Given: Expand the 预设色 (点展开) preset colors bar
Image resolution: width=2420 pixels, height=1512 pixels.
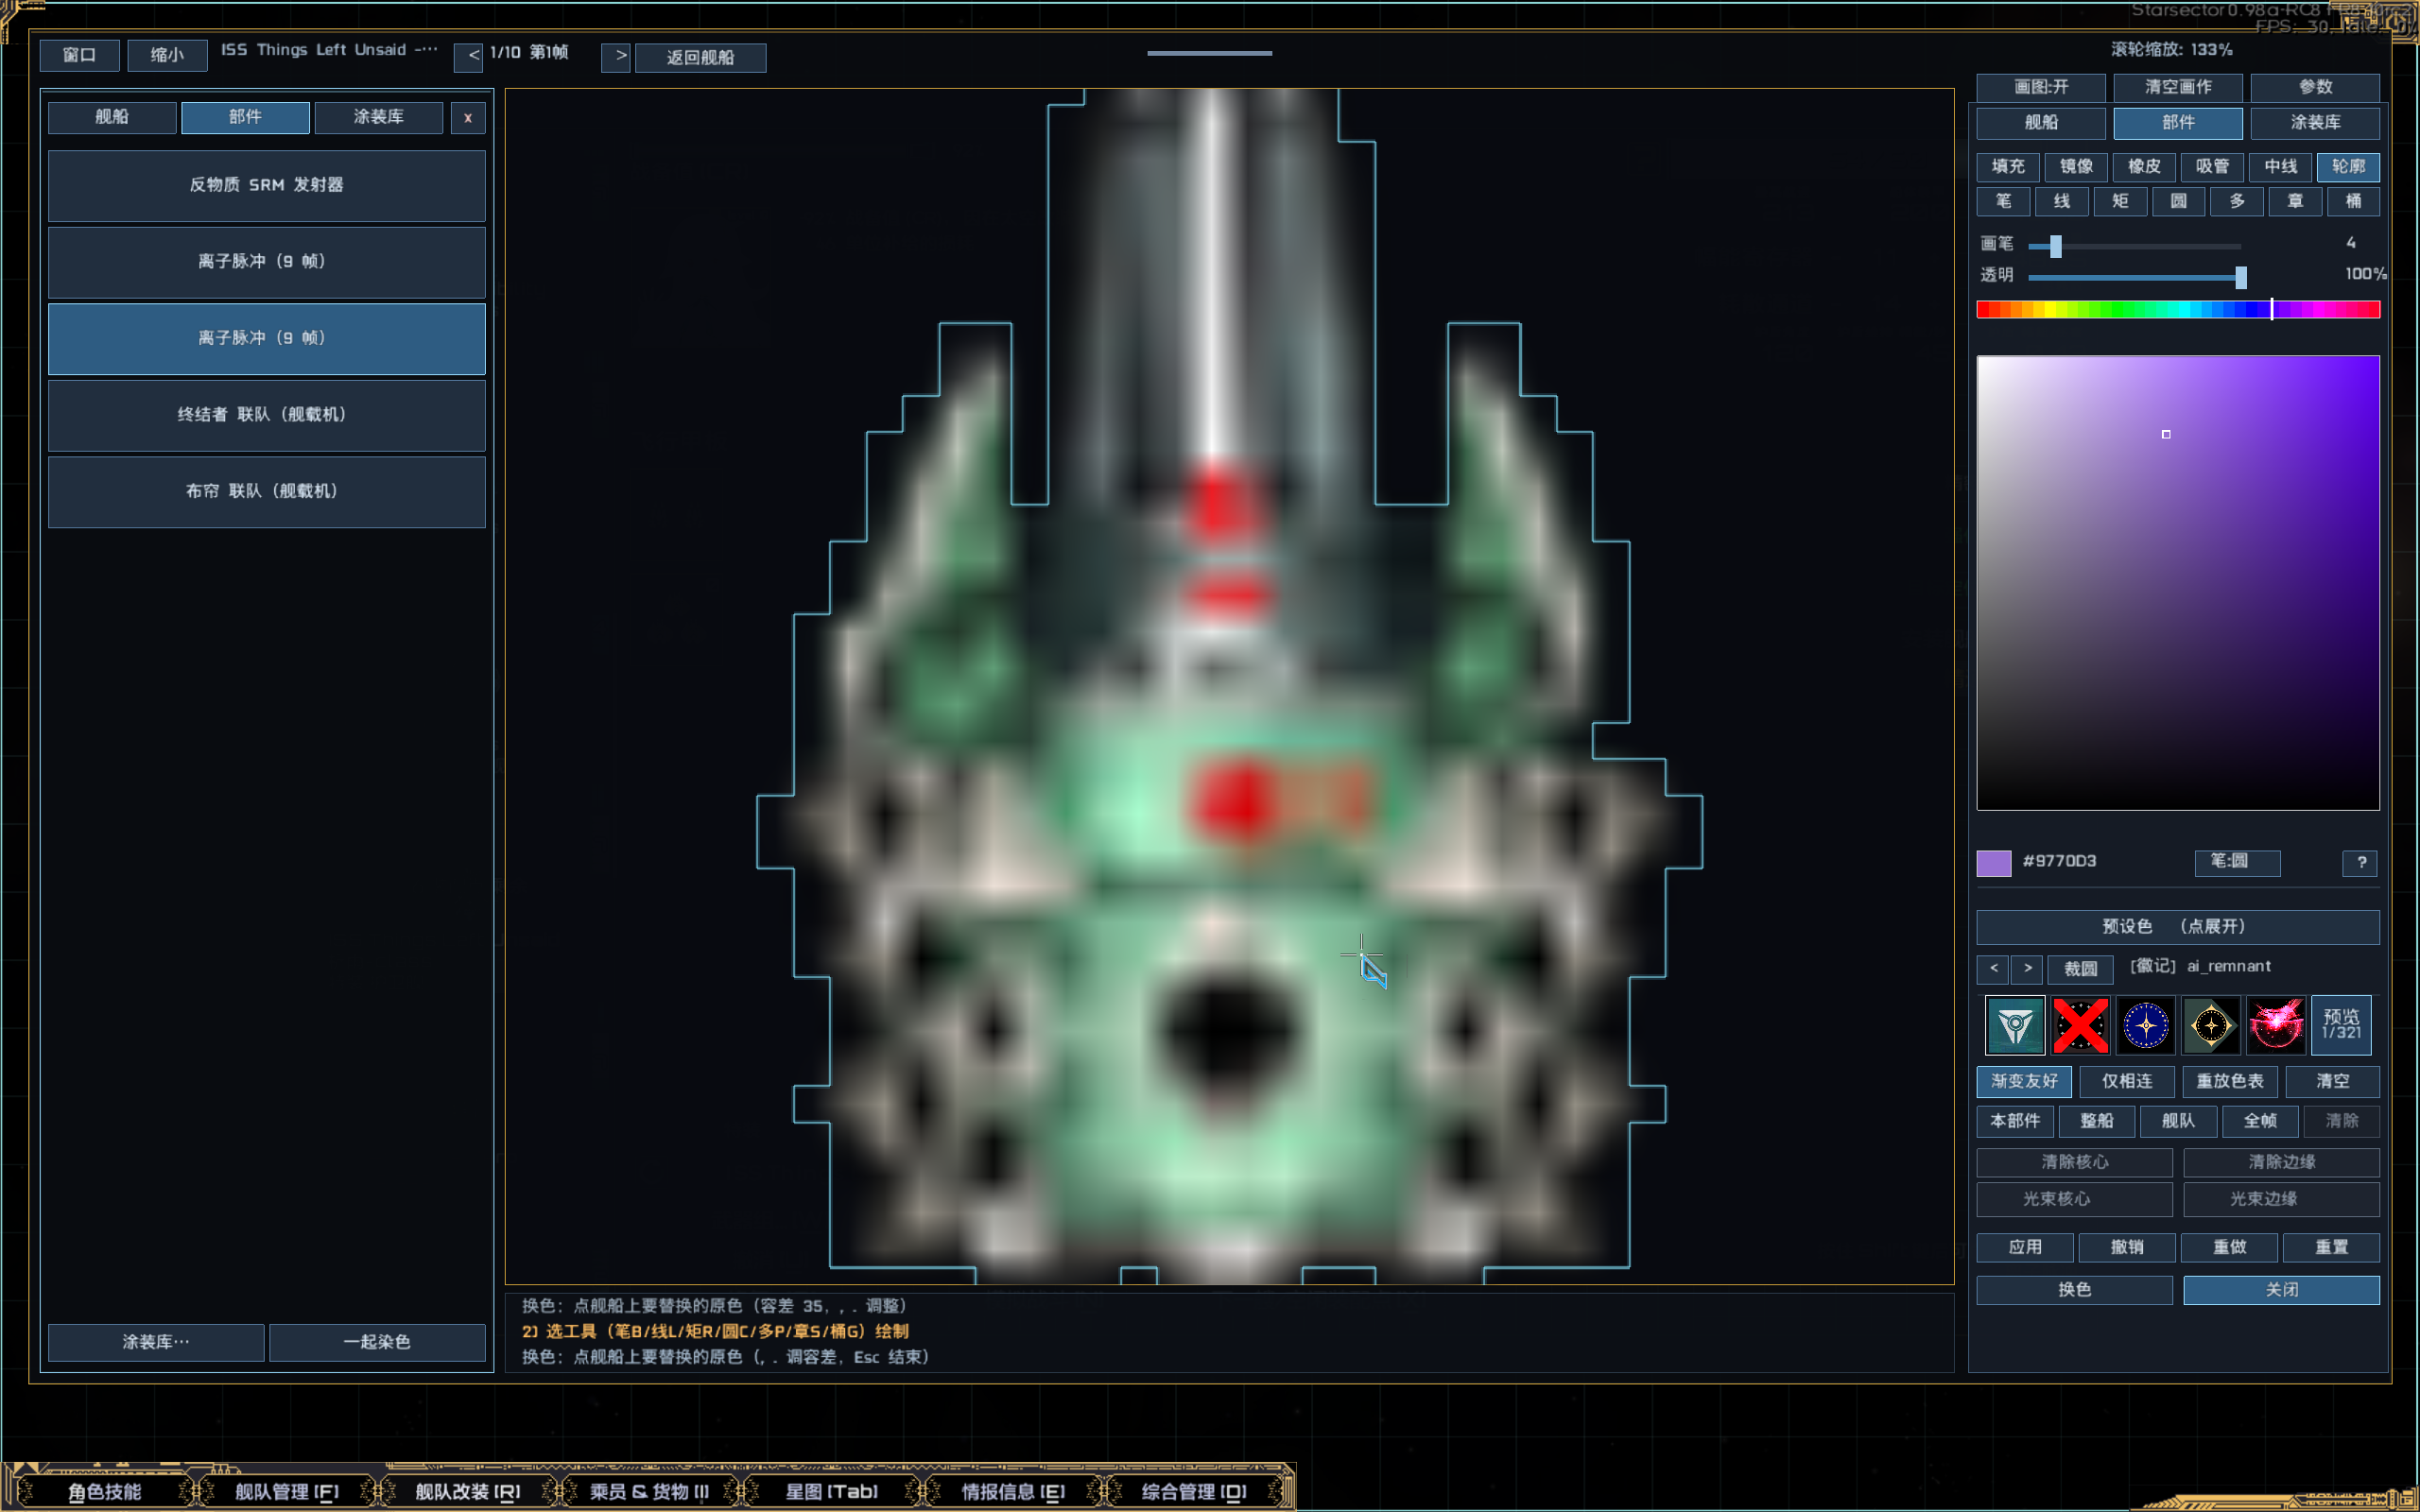Looking at the screenshot, I should point(2177,927).
